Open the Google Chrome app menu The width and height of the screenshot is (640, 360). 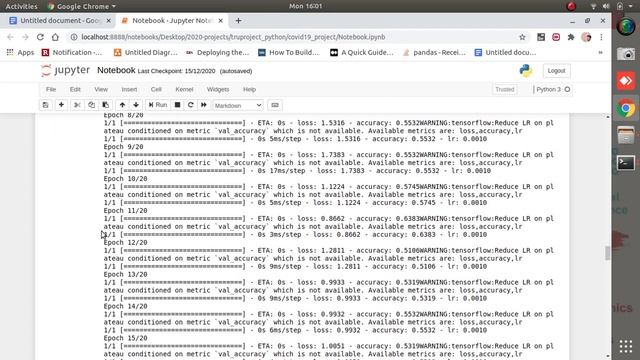click(x=82, y=6)
